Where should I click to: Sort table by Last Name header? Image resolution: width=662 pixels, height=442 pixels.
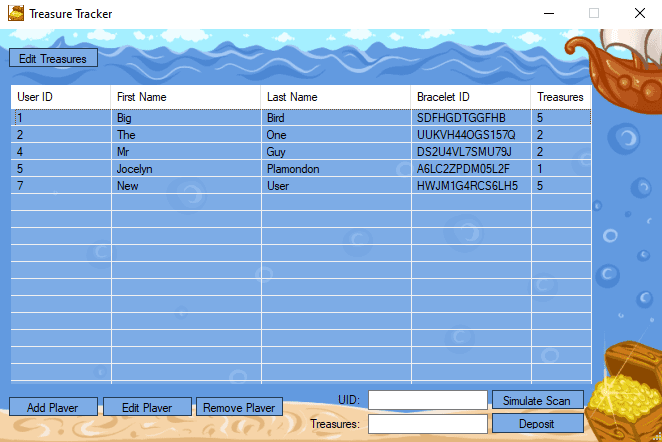[x=335, y=97]
